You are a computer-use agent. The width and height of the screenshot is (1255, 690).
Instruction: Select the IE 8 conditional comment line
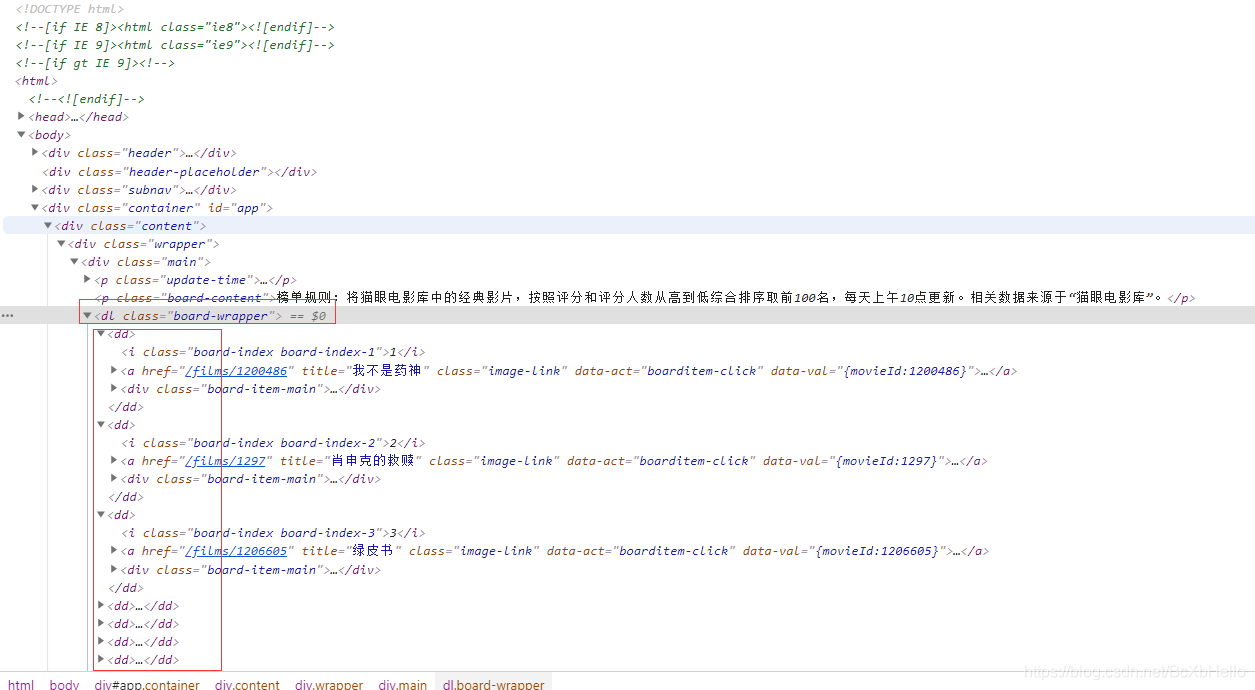(175, 27)
